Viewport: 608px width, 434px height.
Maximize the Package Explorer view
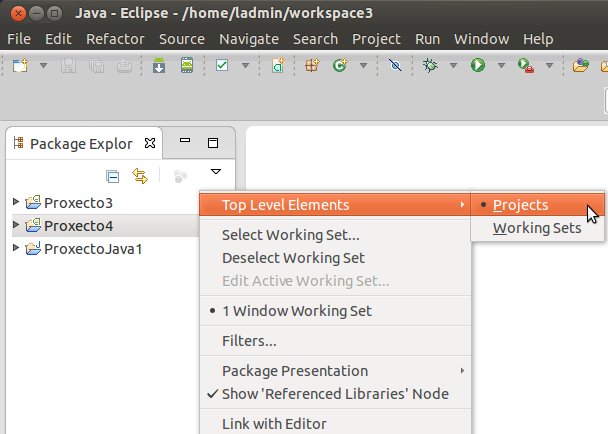tap(212, 143)
